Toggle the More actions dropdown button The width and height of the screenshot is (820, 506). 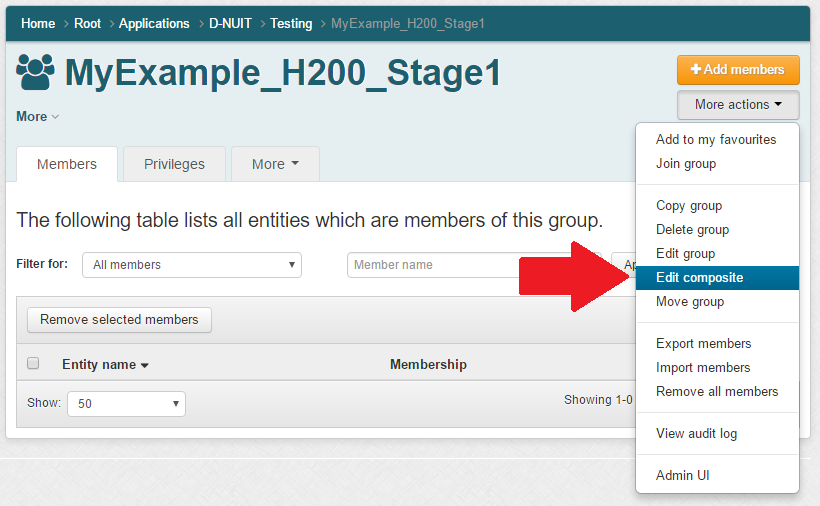point(737,104)
